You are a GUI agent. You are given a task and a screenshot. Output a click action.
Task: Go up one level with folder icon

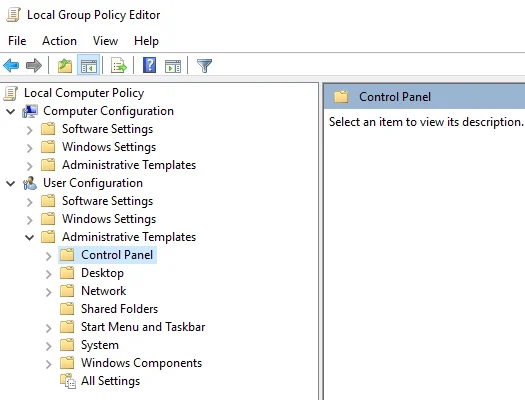click(x=65, y=66)
